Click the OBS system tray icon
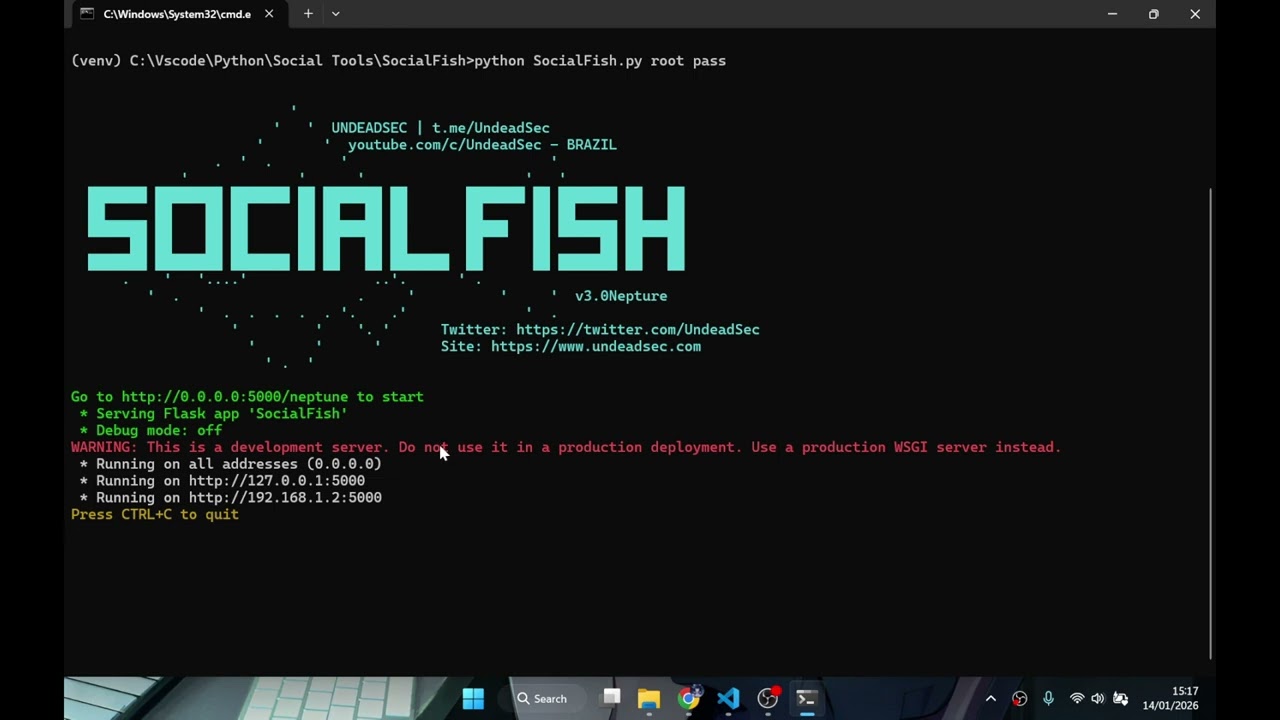 point(1019,699)
